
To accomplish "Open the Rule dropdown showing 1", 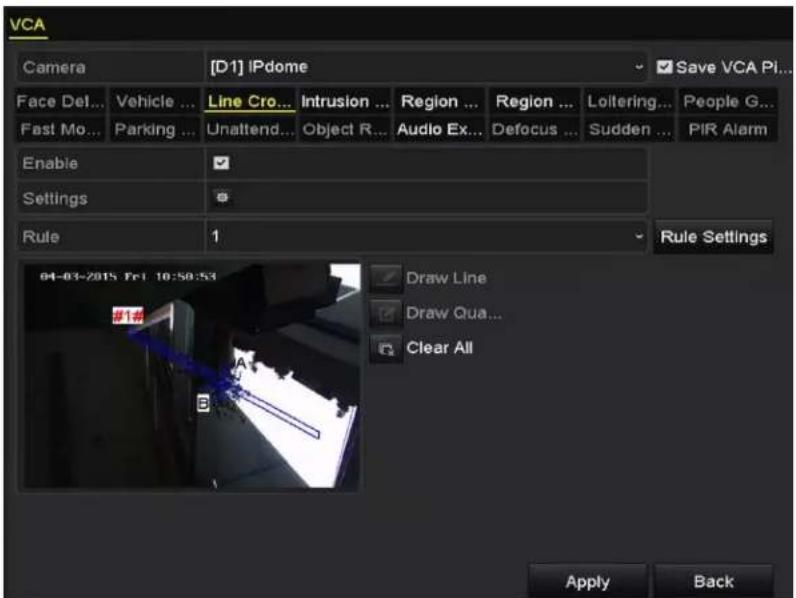I will pyautogui.click(x=426, y=237).
